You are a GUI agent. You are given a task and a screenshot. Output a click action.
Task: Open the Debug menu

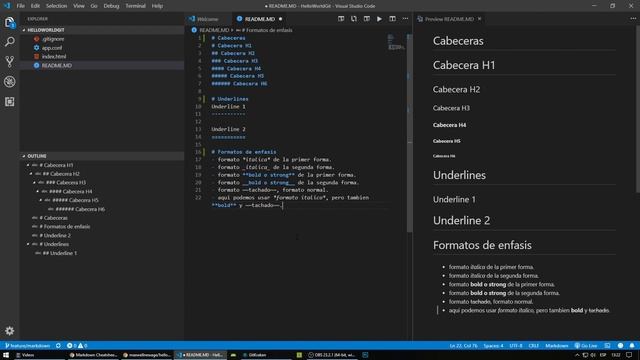point(111,6)
